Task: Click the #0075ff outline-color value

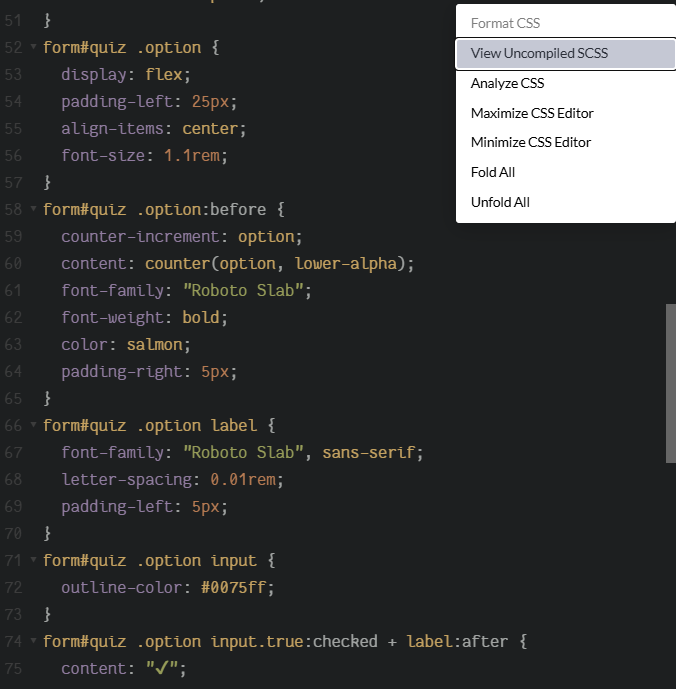Action: pyautogui.click(x=233, y=588)
